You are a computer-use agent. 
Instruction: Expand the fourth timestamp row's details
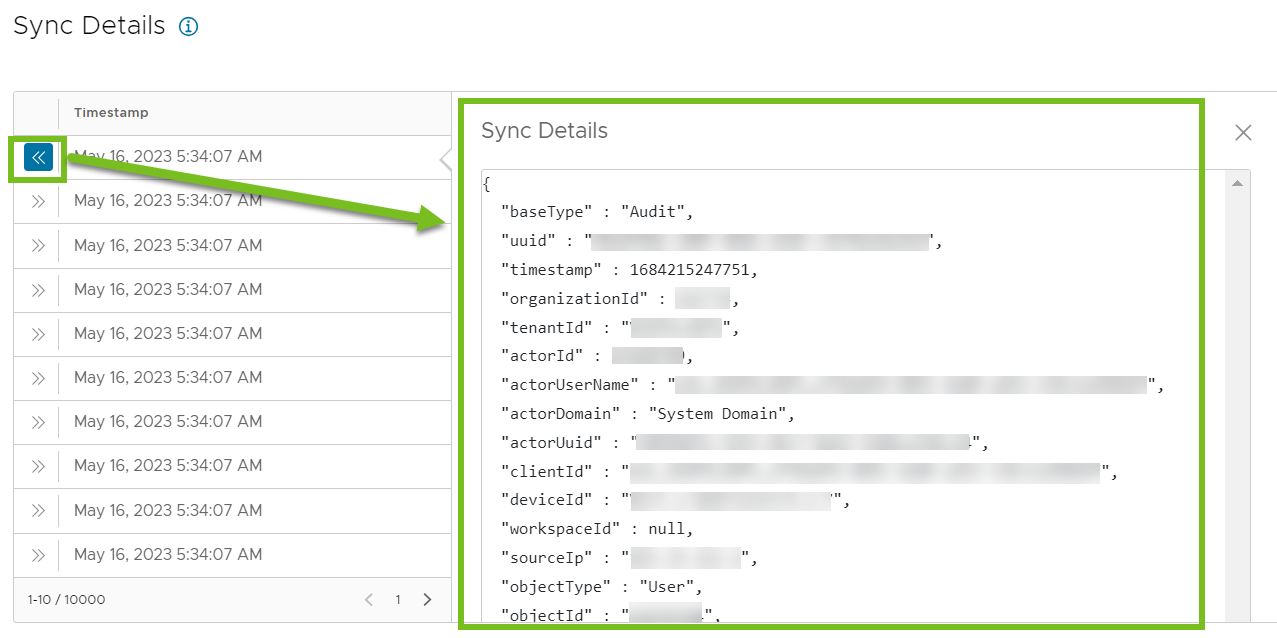click(x=38, y=290)
